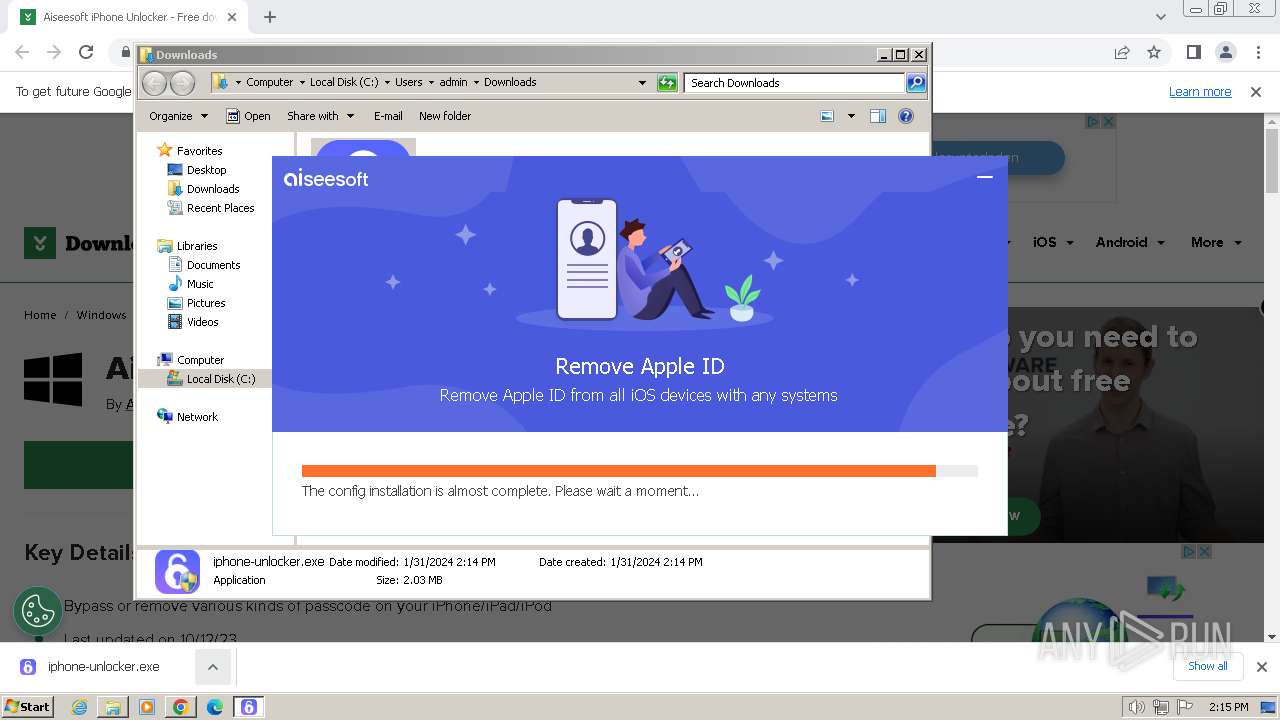Dismiss the Chrome downloads bar
The height and width of the screenshot is (720, 1280).
(1261, 667)
